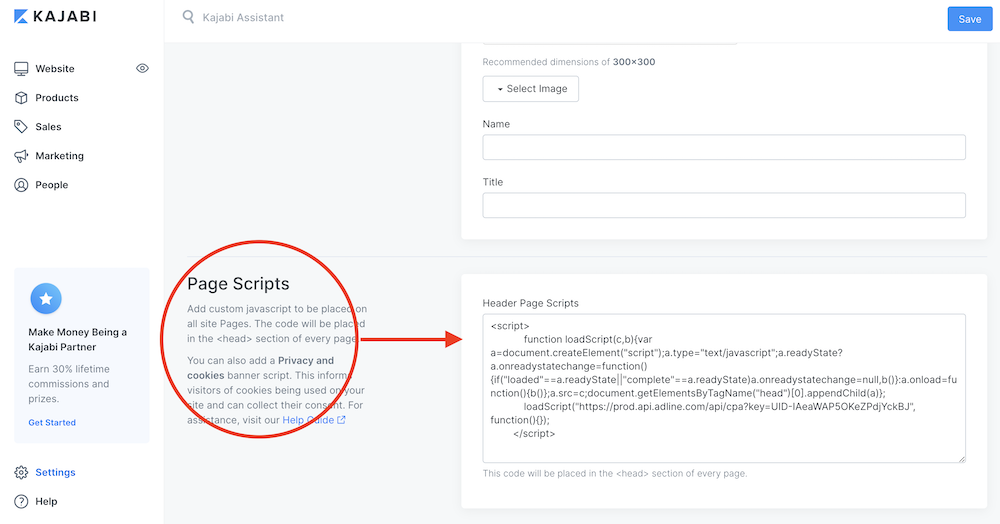Click the Help question mark icon
The width and height of the screenshot is (1000, 524).
(x=21, y=502)
